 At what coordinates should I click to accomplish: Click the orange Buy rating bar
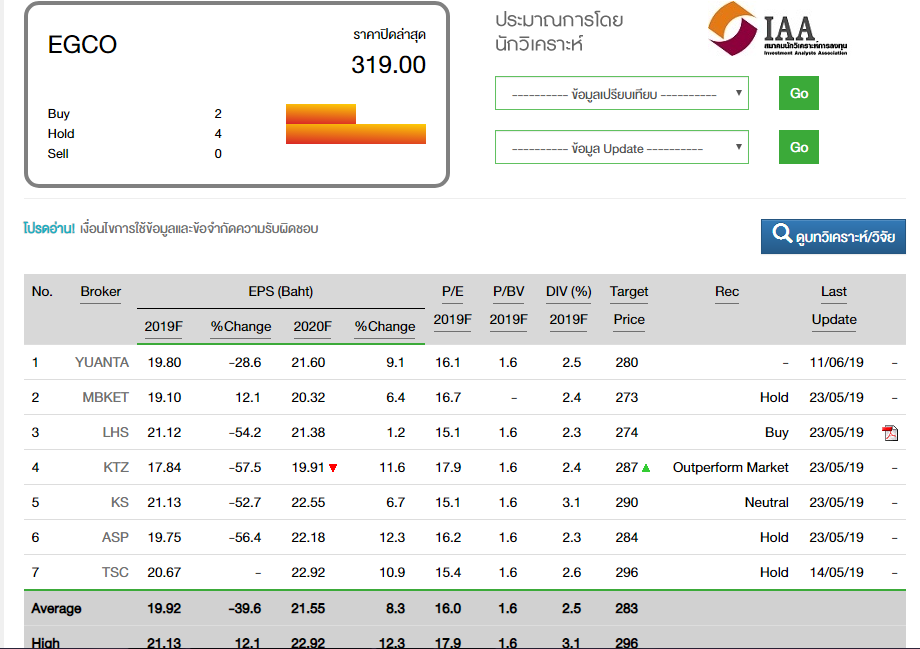pyautogui.click(x=321, y=114)
